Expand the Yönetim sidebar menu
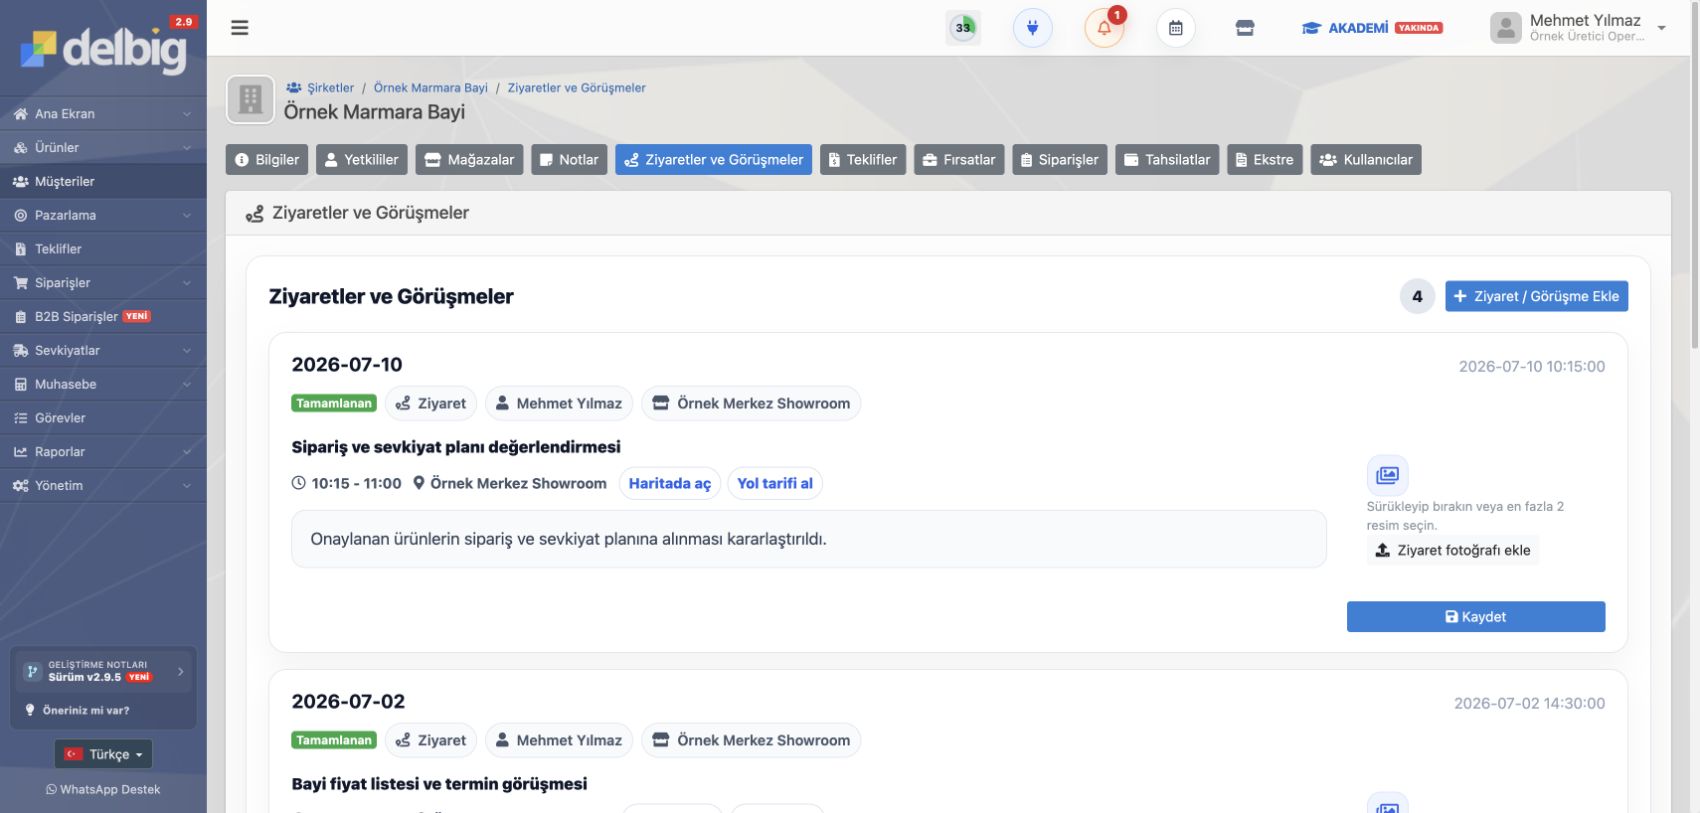The width and height of the screenshot is (1700, 813). [x=103, y=485]
